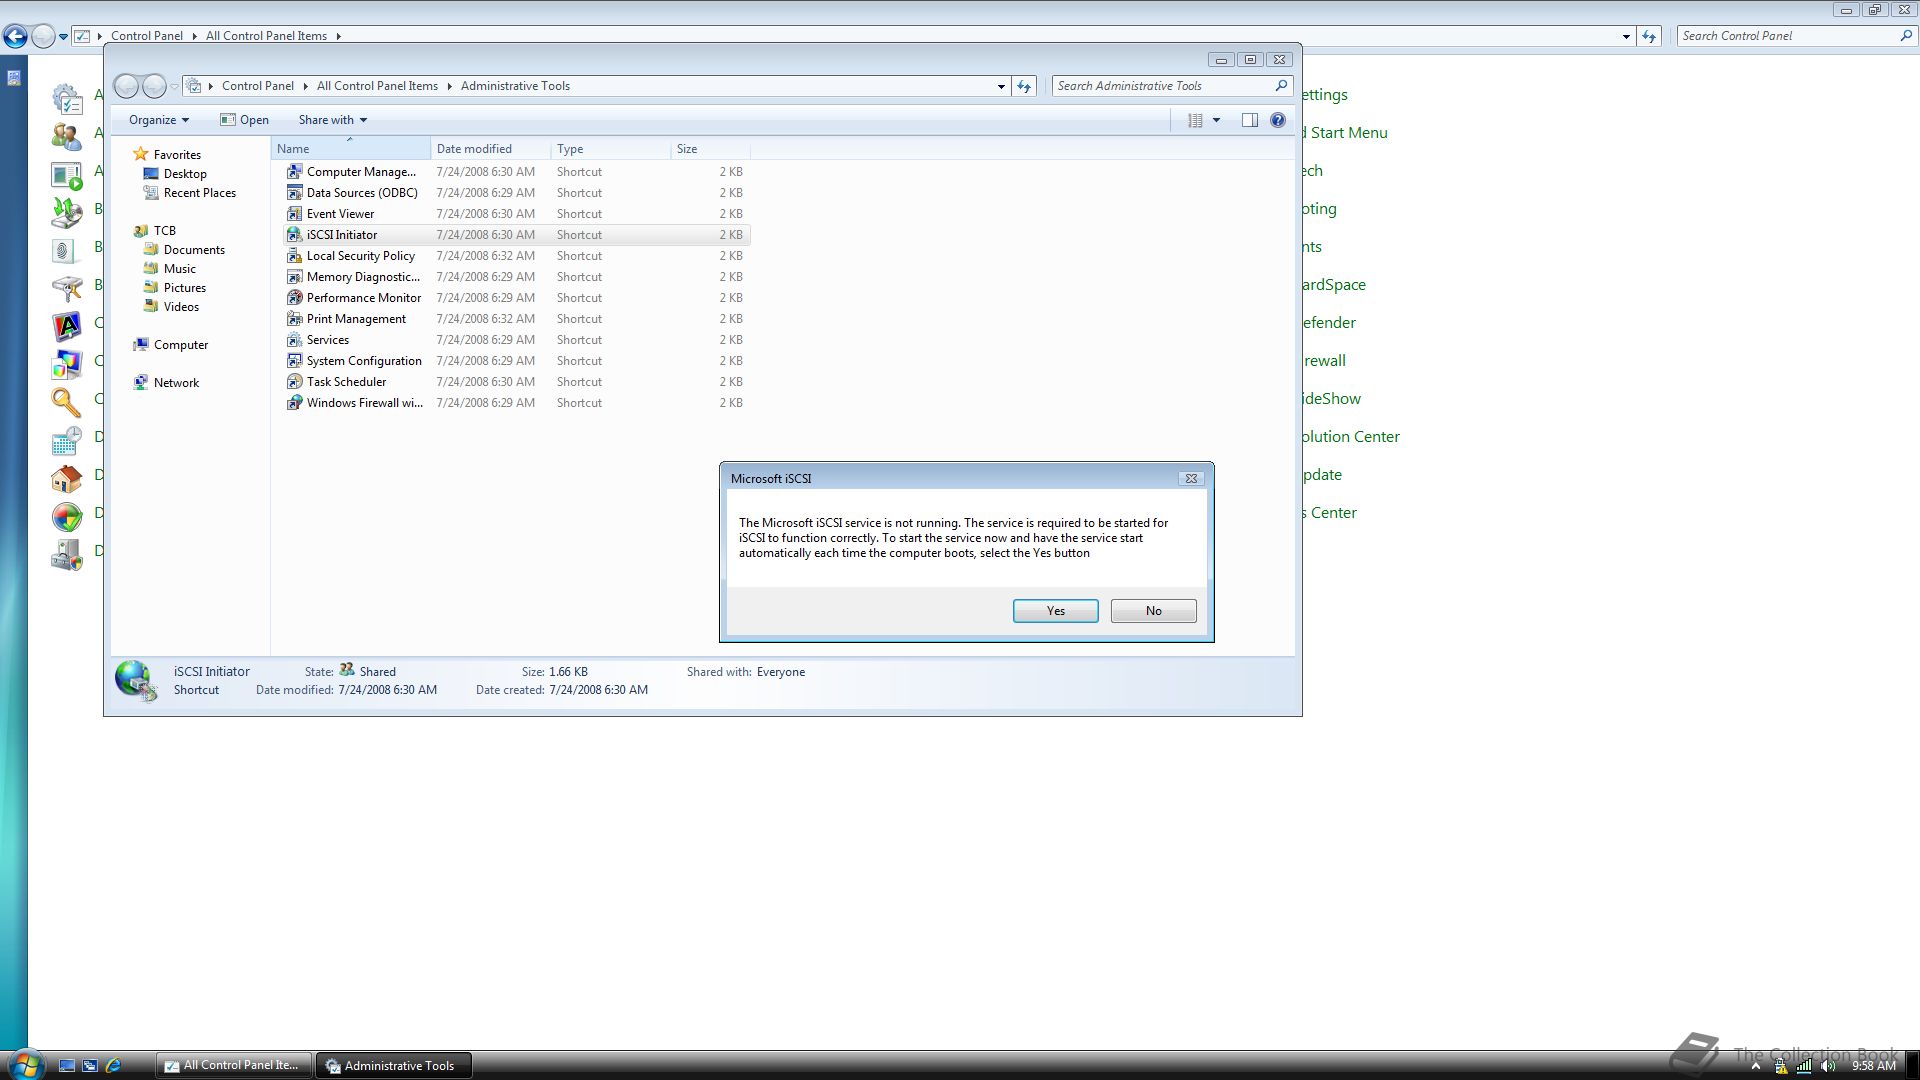Image resolution: width=1920 pixels, height=1080 pixels.
Task: Click the Forward arrow in Administrative Tools
Action: pyautogui.click(x=154, y=86)
